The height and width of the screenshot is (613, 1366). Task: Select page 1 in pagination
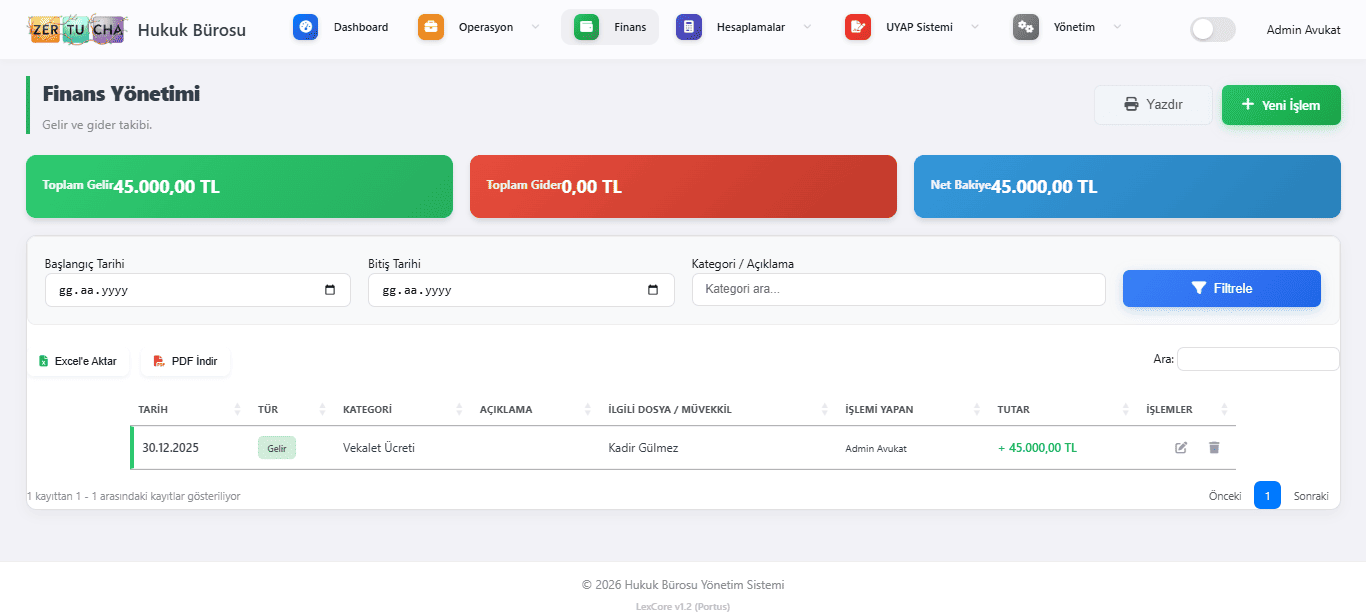click(x=1267, y=496)
